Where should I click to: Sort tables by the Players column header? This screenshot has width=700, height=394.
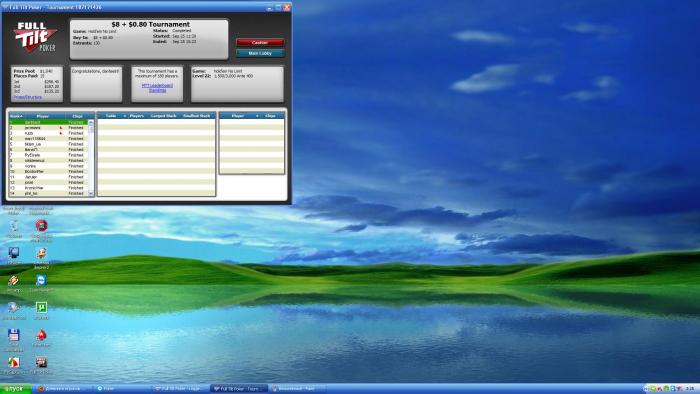pyautogui.click(x=137, y=116)
